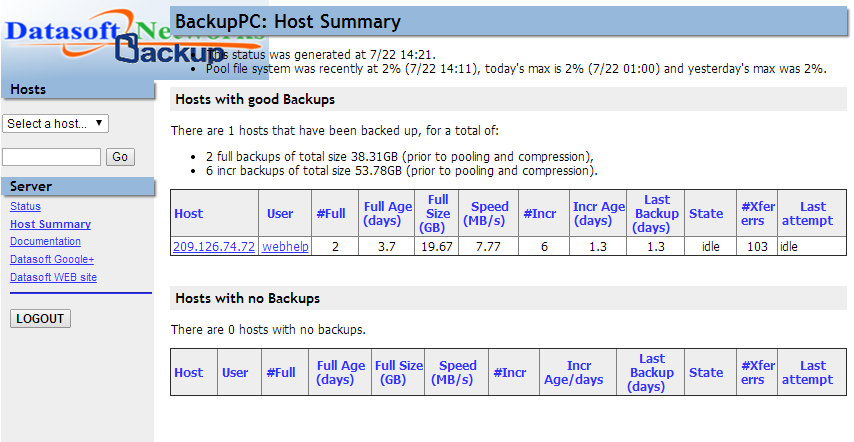
Task: Visit the Datasoft Google+ link
Action: tap(52, 259)
